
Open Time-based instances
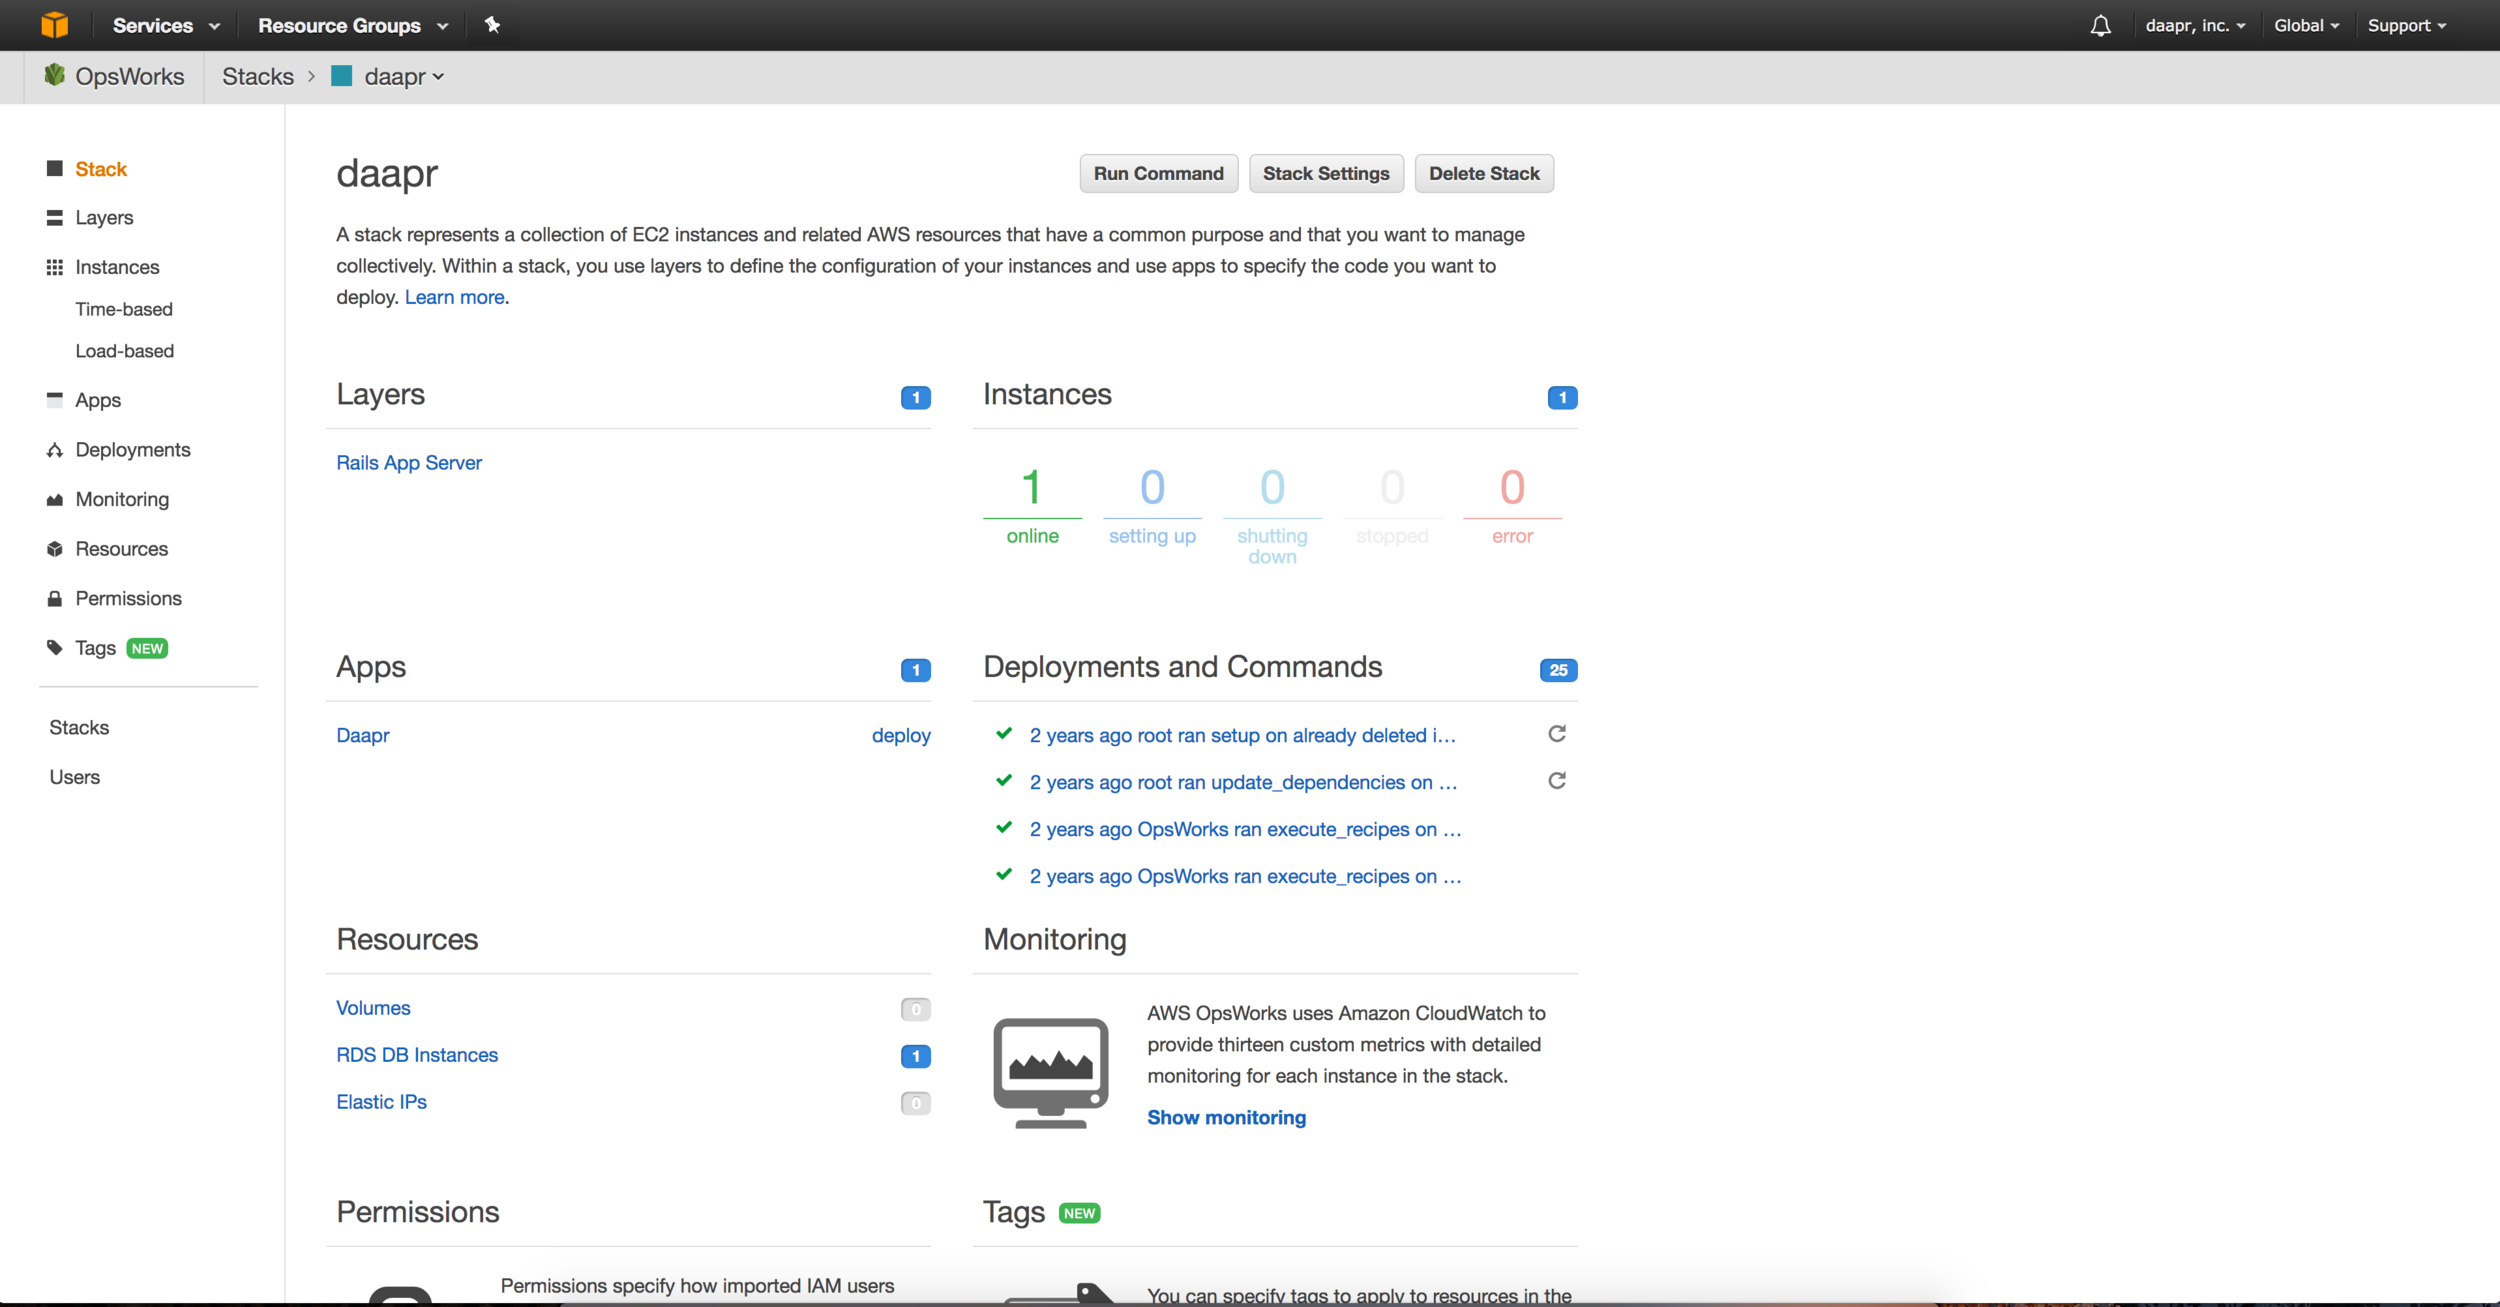point(124,309)
